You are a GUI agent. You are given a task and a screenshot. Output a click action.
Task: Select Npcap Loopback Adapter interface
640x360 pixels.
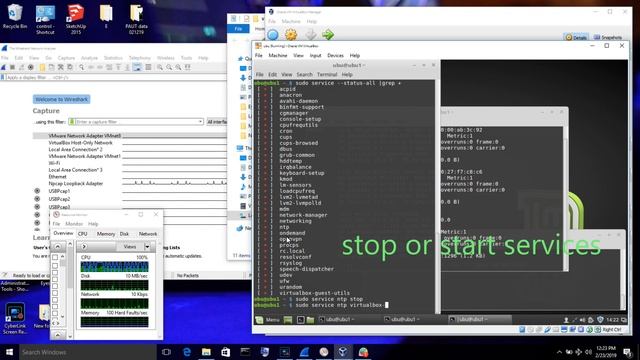point(76,183)
